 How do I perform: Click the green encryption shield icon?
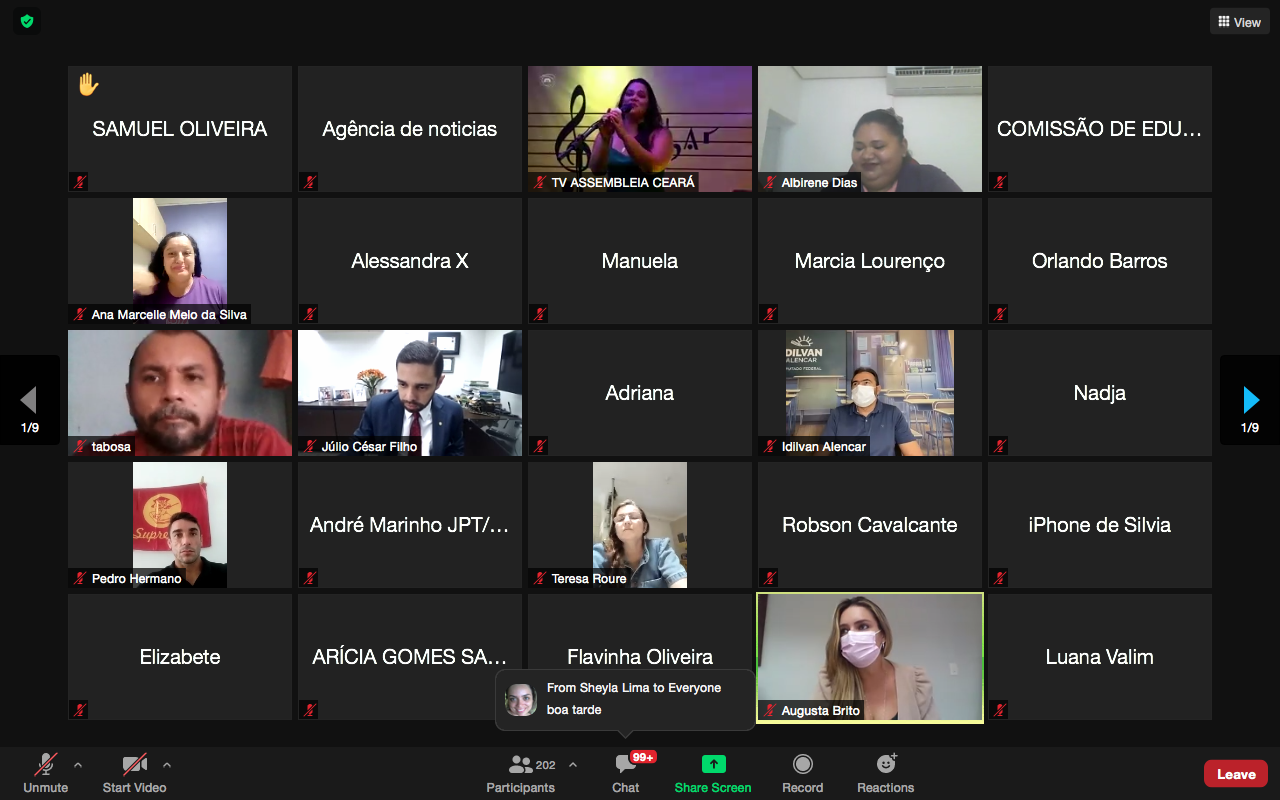tap(27, 21)
